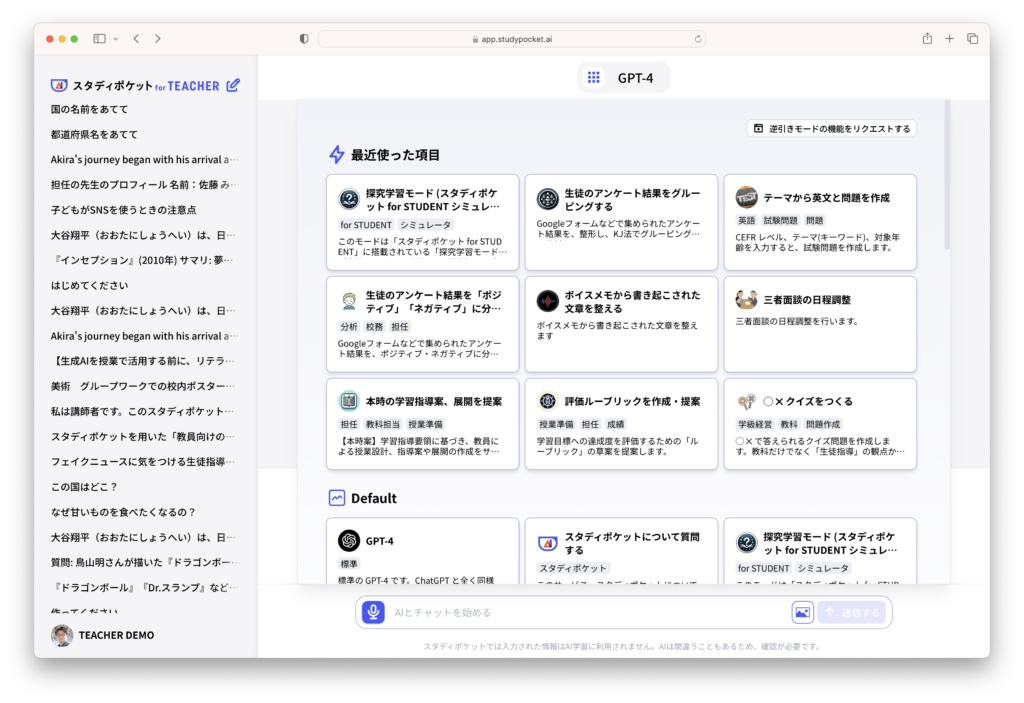This screenshot has width=1024, height=703.
Task: Click the 校務 tag on ポジティブ・ネガティブ card
Action: (374, 327)
